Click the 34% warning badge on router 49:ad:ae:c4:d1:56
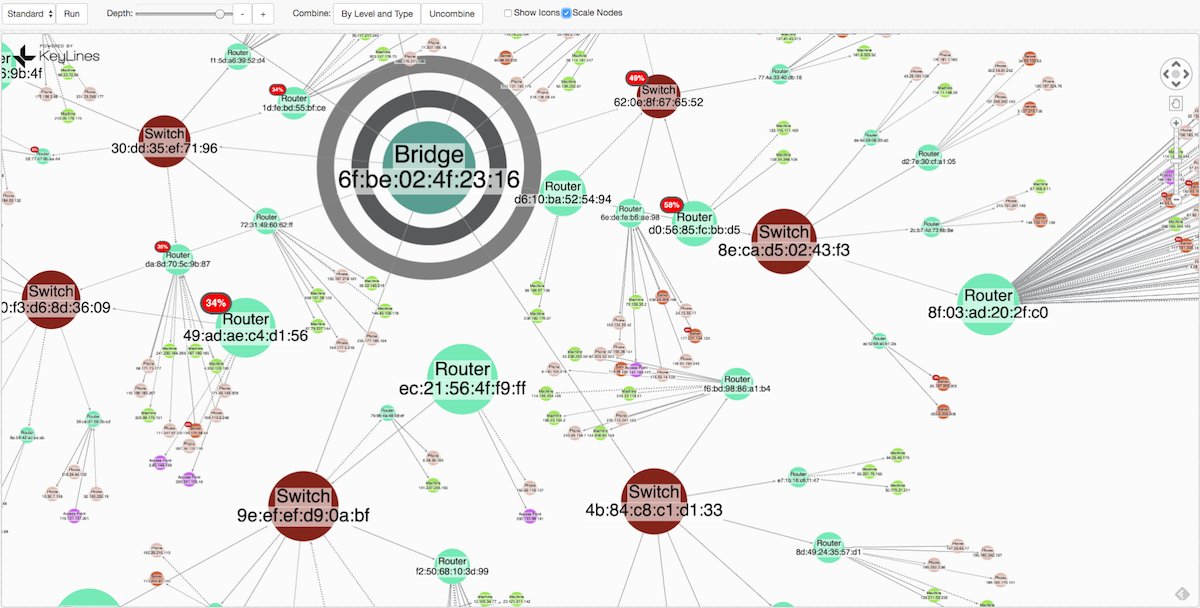The image size is (1200, 608). coord(215,302)
